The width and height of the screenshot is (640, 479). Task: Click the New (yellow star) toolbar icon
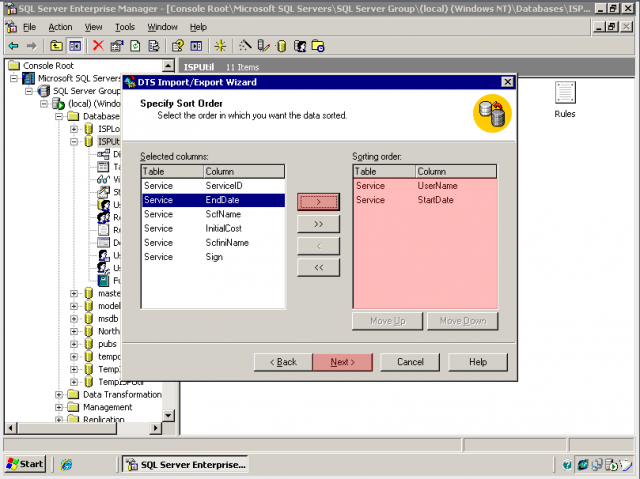(220, 45)
